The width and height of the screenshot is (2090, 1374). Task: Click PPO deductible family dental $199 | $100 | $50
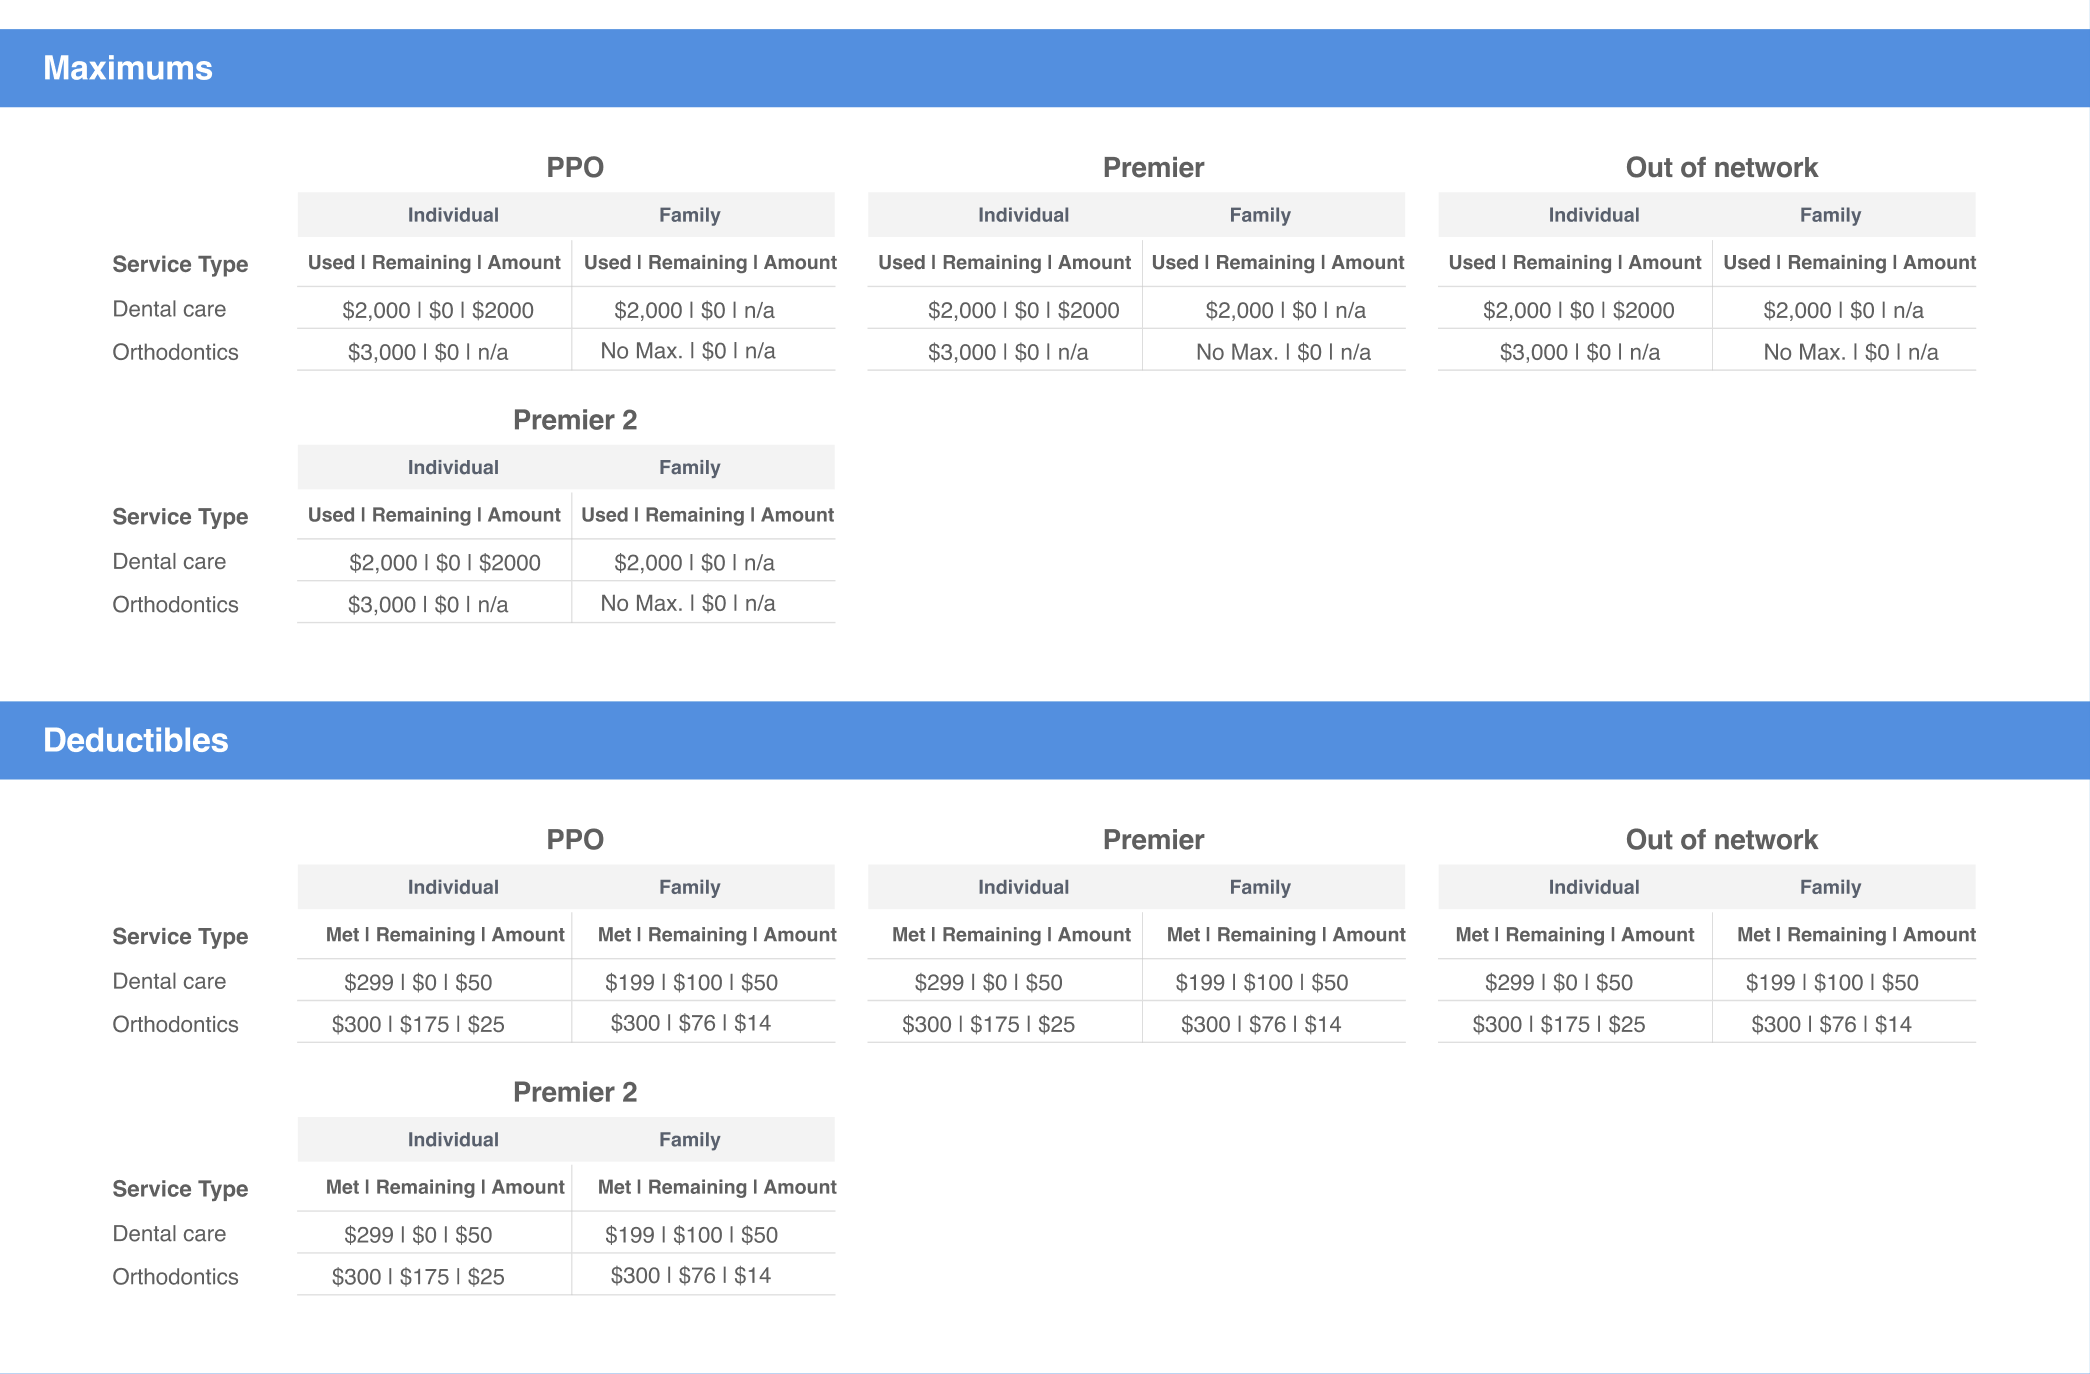691,982
